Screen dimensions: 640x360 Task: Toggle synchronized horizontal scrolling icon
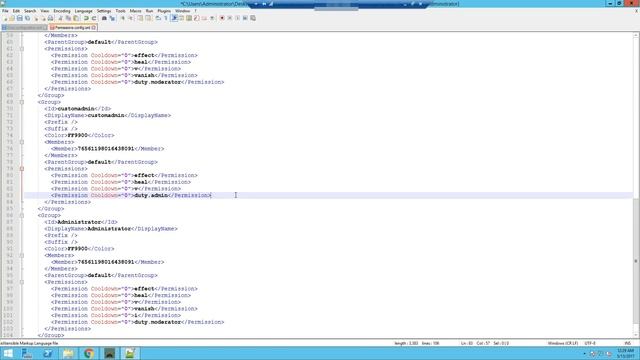coord(148,18)
